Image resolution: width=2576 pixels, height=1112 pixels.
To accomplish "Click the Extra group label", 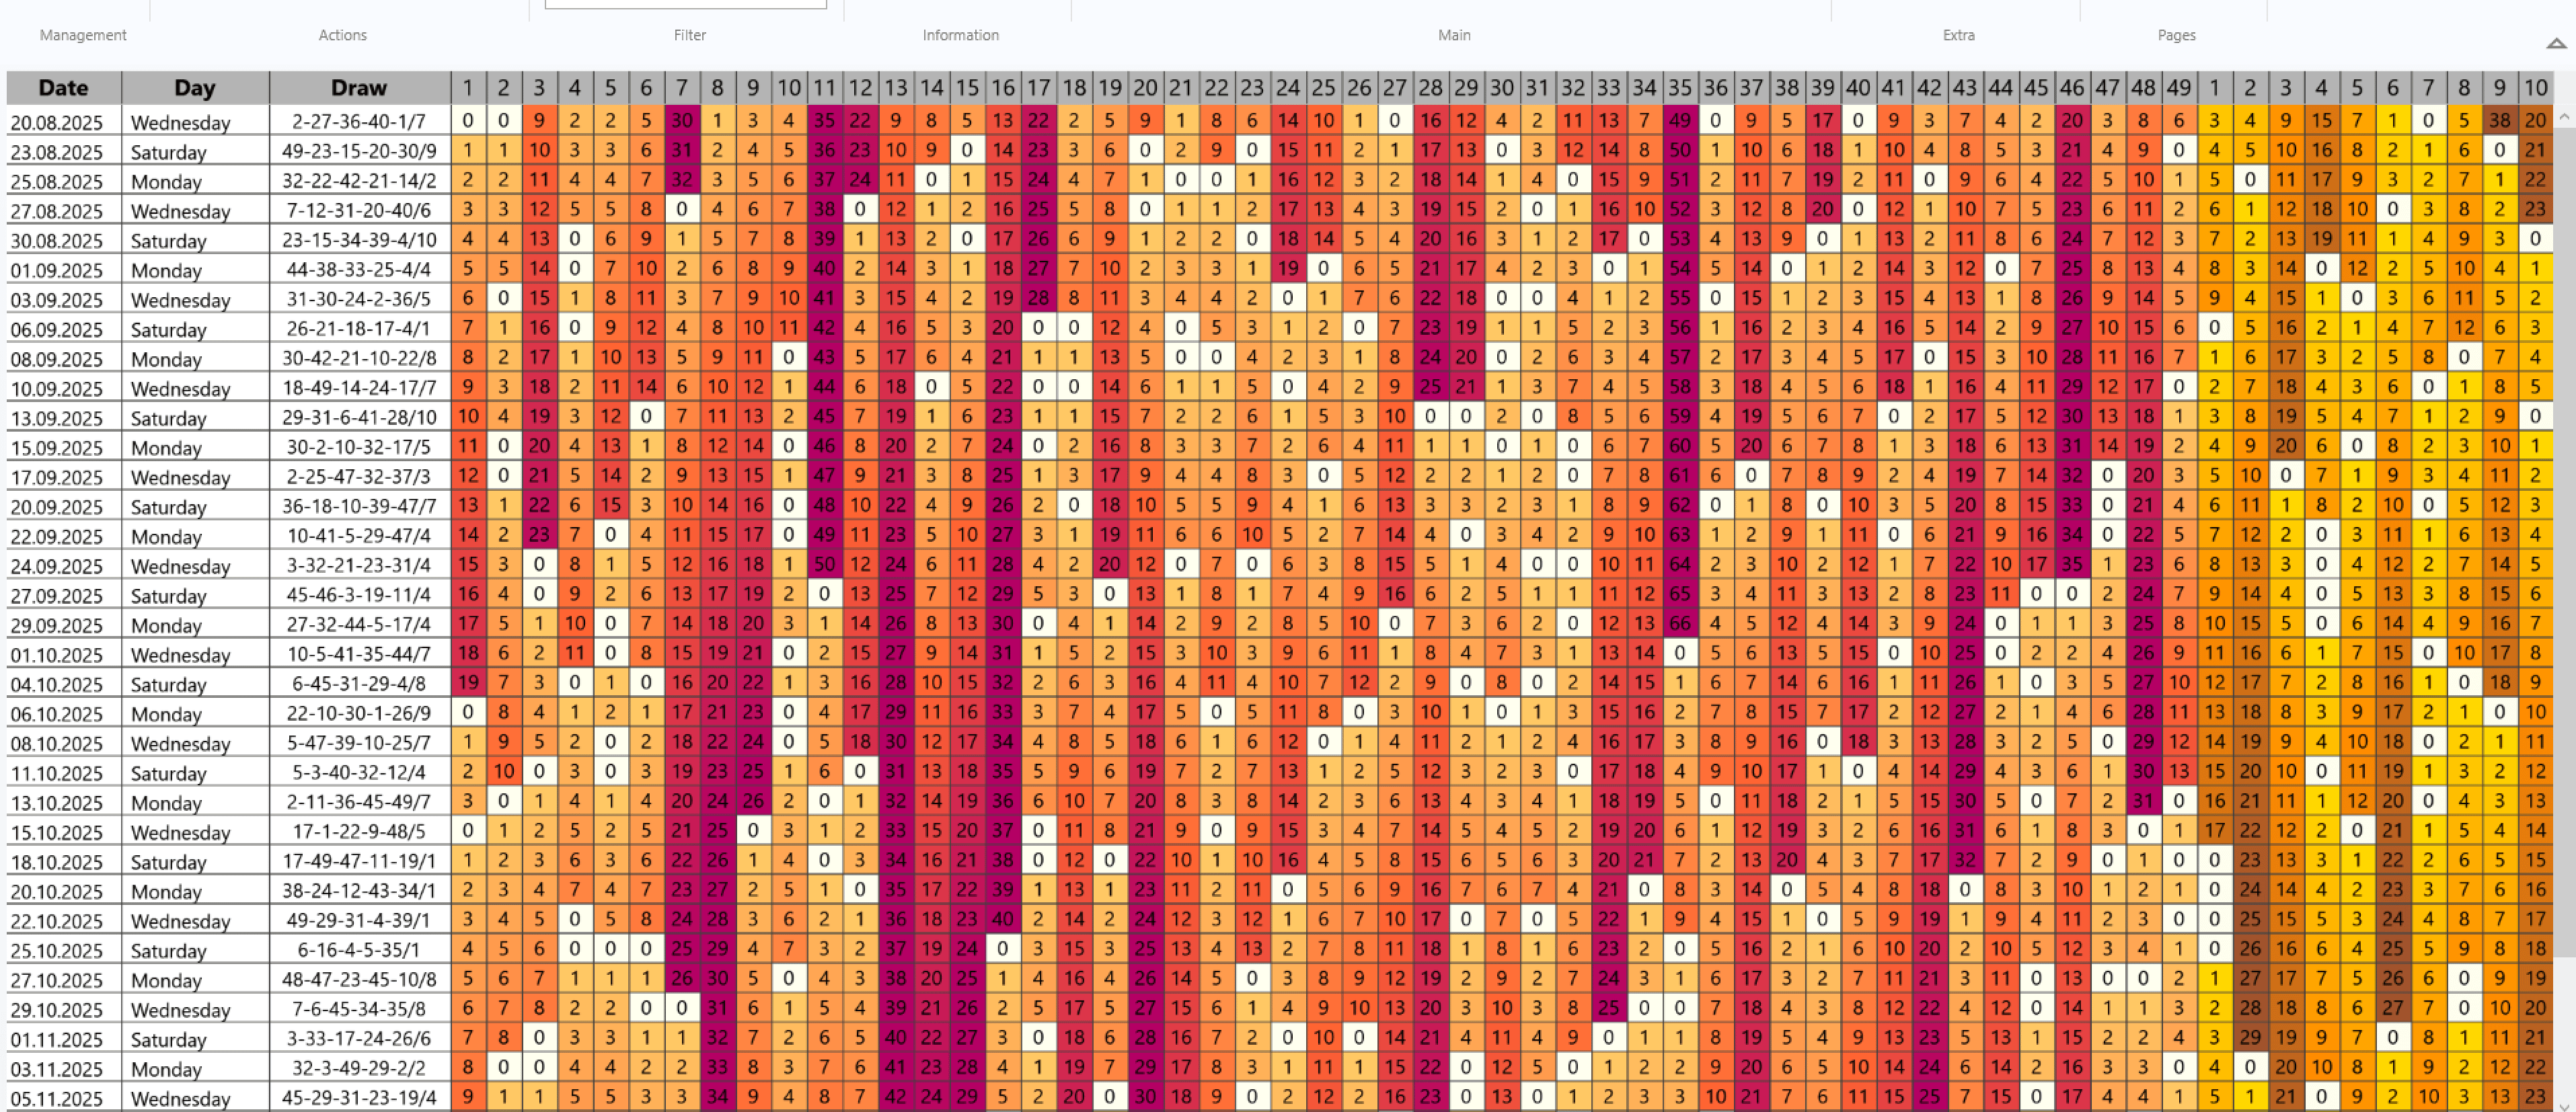I will click(1958, 35).
